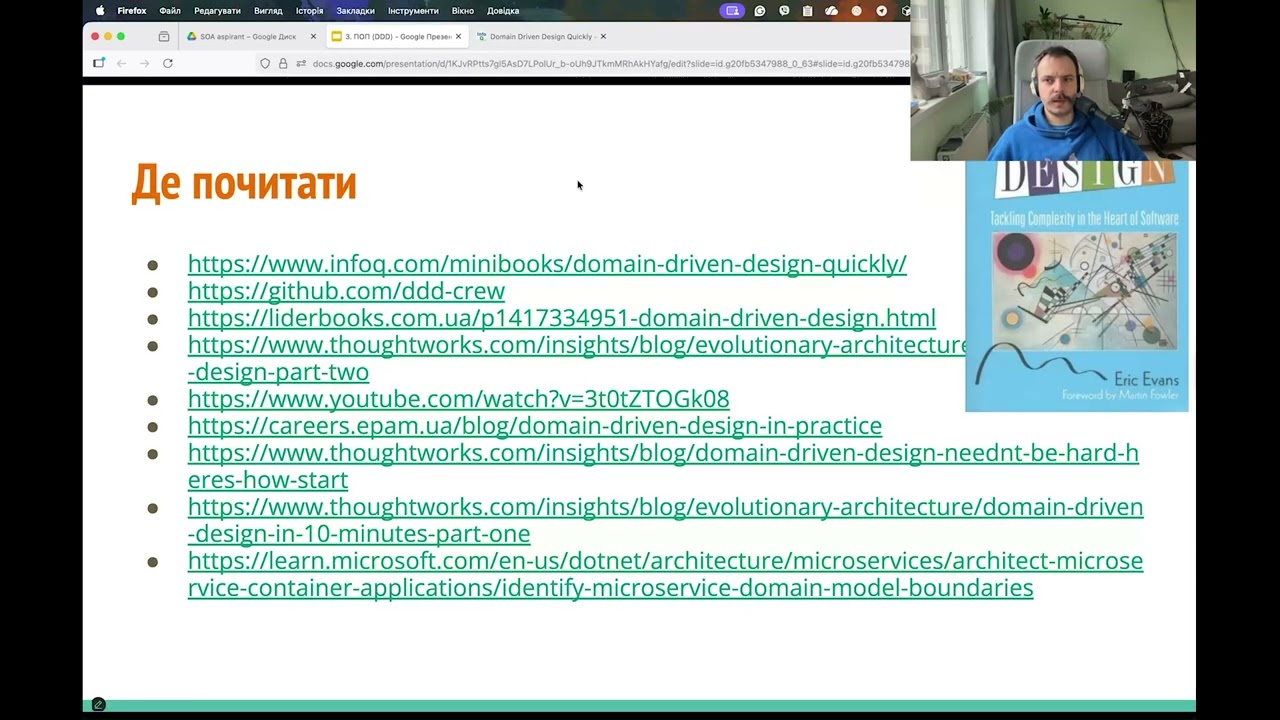Click the presenter webcam video overlay

tap(1053, 80)
